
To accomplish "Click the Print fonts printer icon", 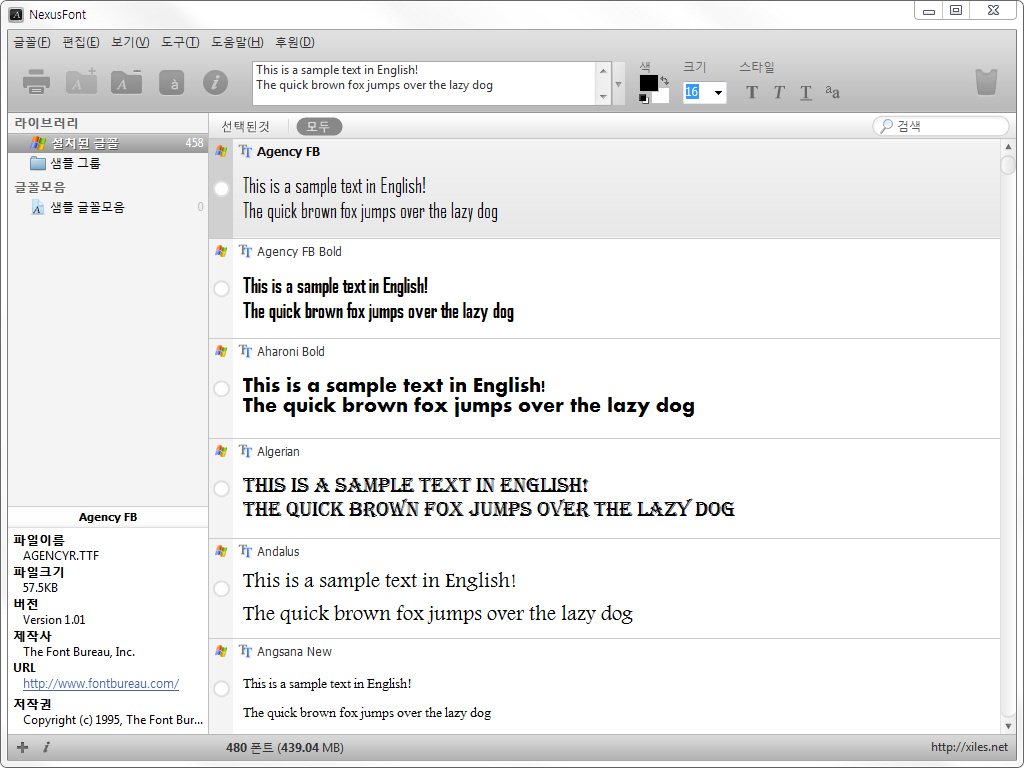I will (36, 82).
